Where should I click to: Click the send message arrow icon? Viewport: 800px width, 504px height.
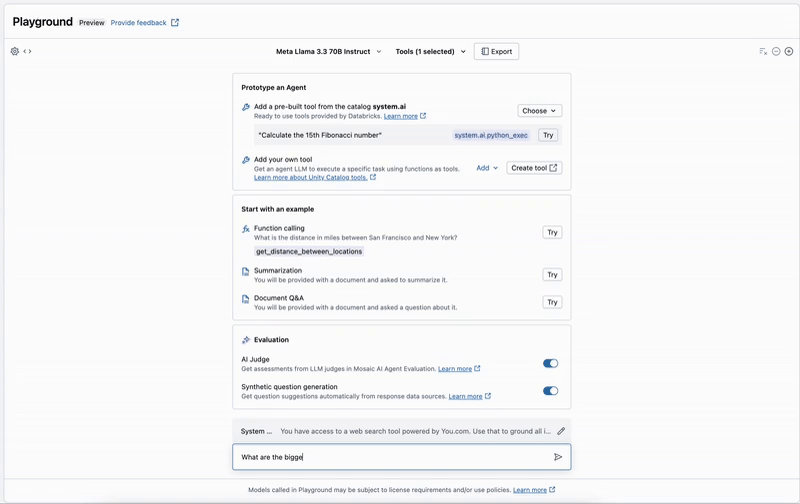click(x=558, y=457)
